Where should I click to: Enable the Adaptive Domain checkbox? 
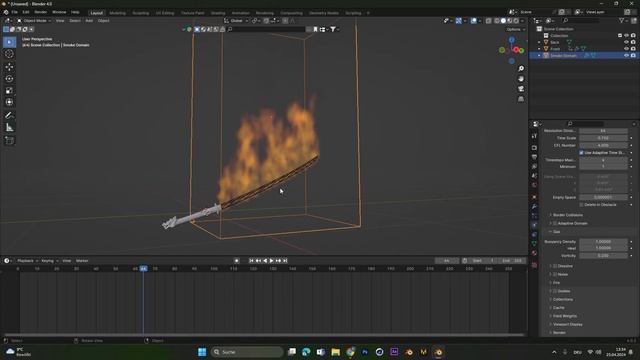click(555, 223)
